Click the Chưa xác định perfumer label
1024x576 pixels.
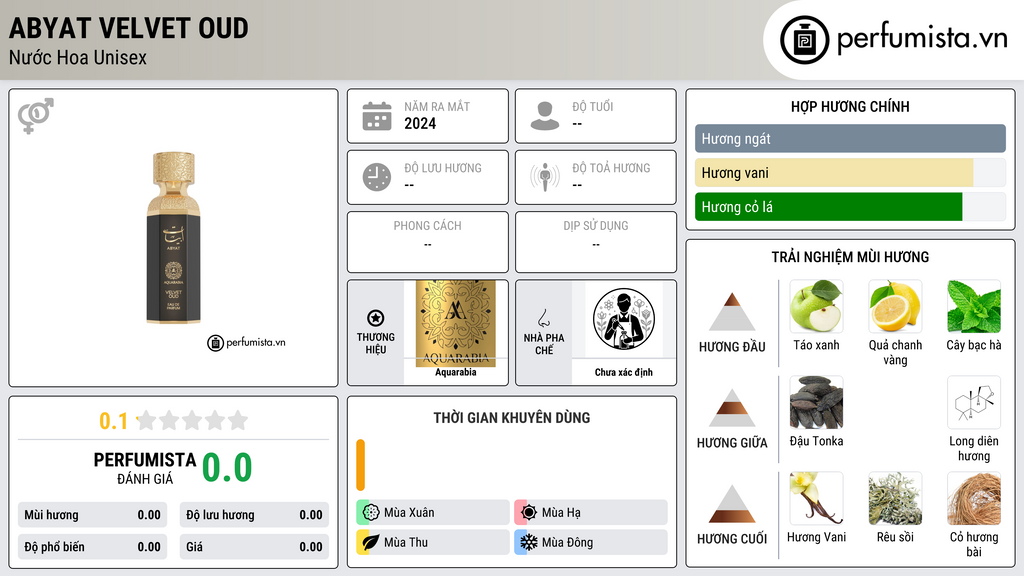(x=624, y=372)
